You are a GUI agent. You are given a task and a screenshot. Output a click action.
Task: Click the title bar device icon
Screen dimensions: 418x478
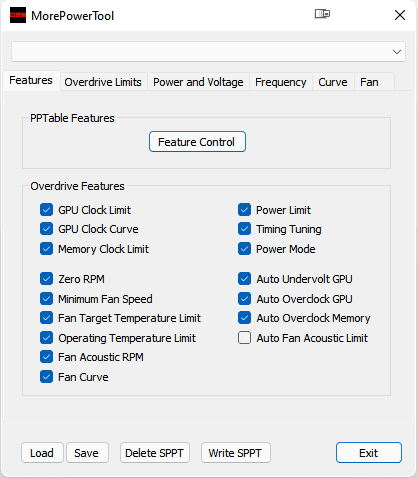click(x=322, y=14)
